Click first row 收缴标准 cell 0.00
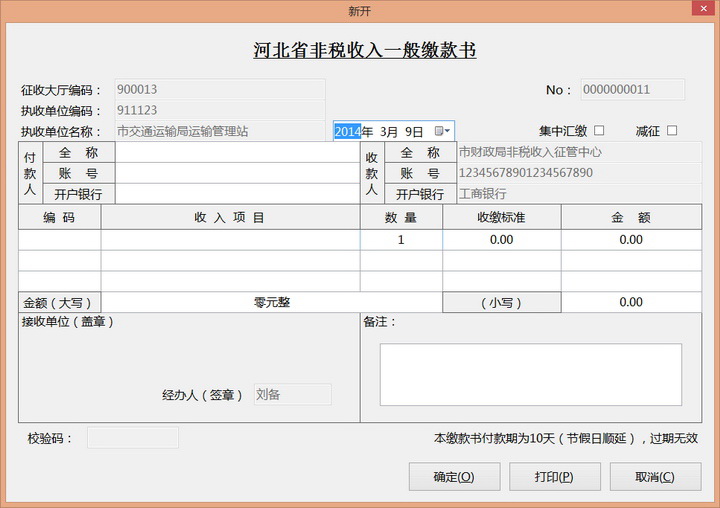The image size is (720, 508). point(501,240)
